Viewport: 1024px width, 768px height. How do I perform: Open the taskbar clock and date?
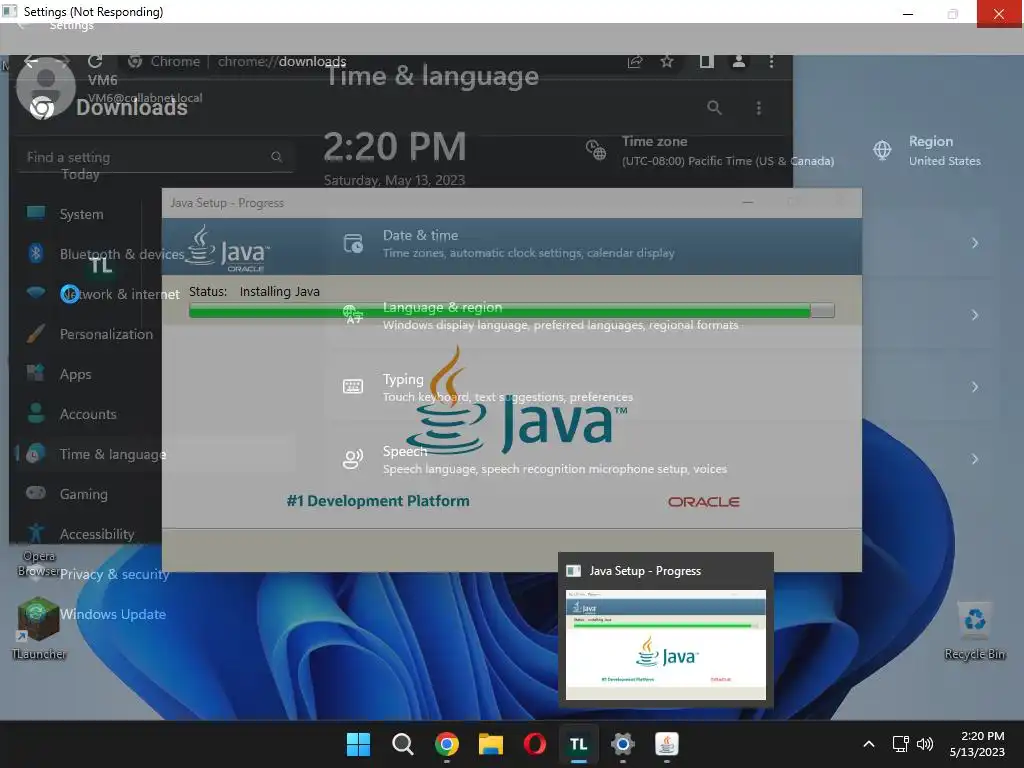977,744
